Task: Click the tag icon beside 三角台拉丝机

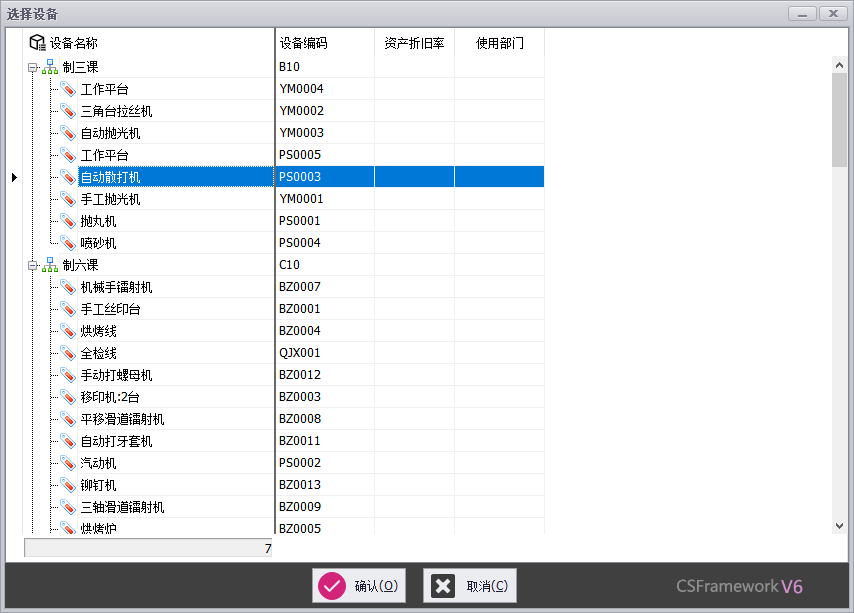Action: coord(68,111)
